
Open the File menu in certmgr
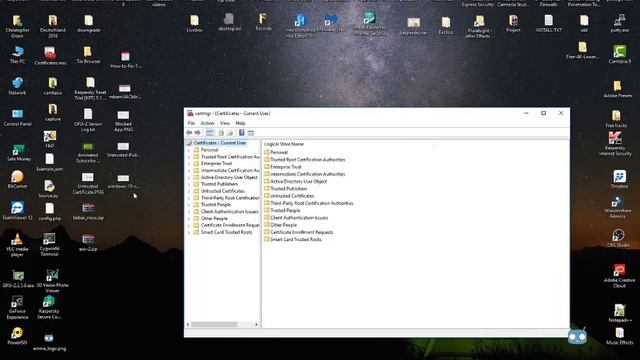coord(191,123)
